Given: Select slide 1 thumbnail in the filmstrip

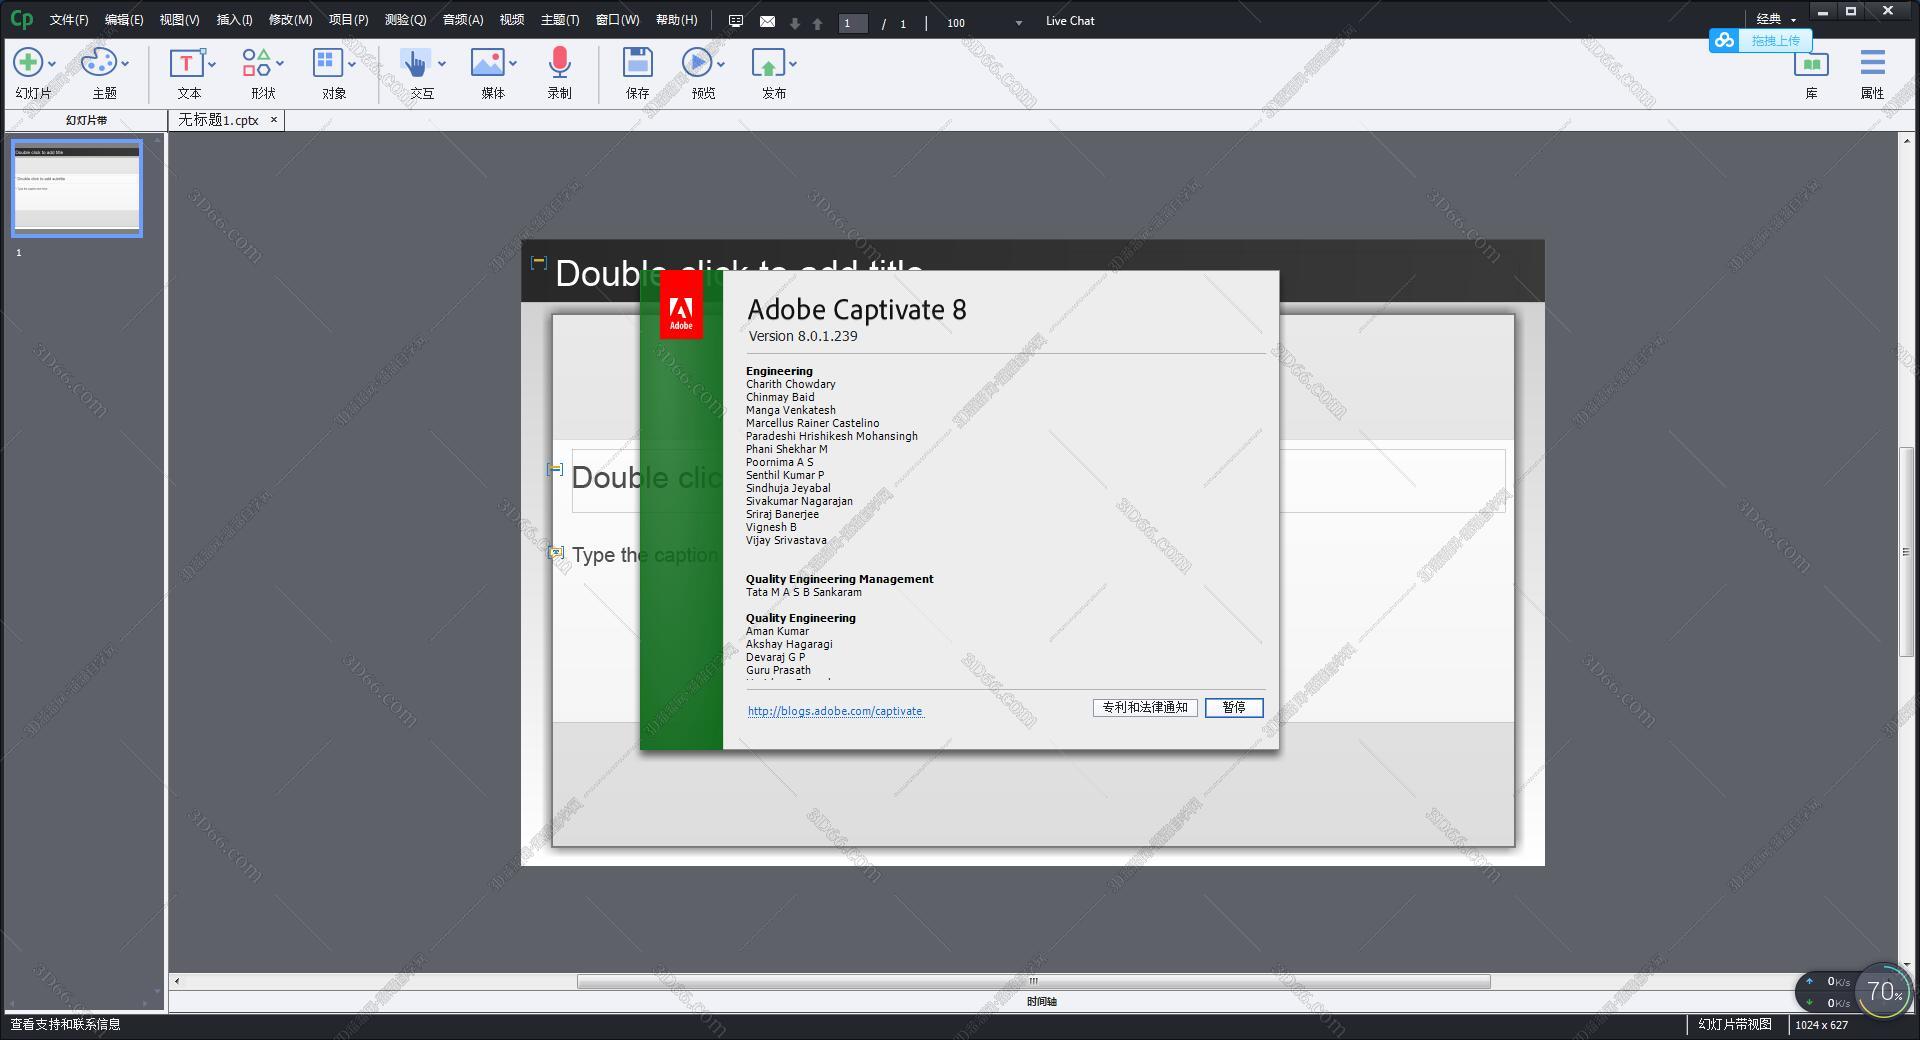Looking at the screenshot, I should 76,188.
